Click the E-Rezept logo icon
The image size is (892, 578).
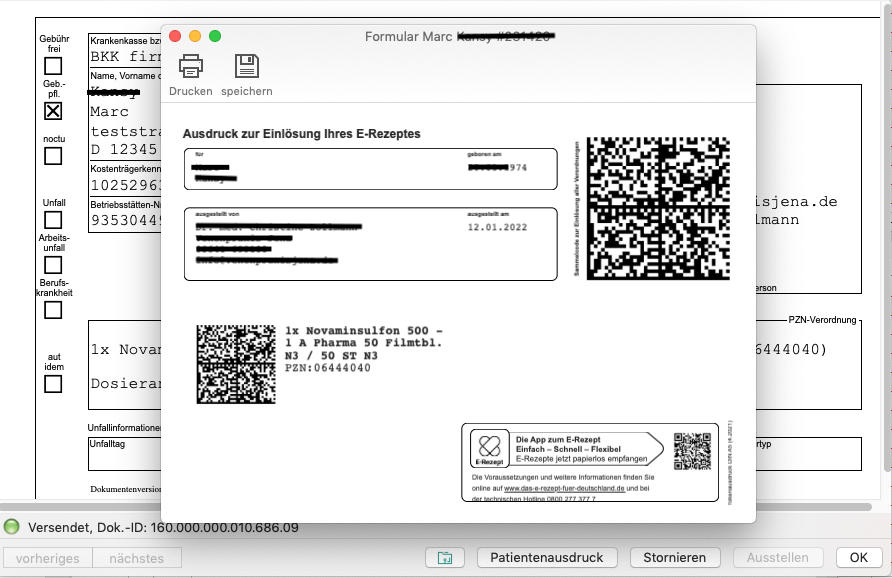tap(489, 448)
